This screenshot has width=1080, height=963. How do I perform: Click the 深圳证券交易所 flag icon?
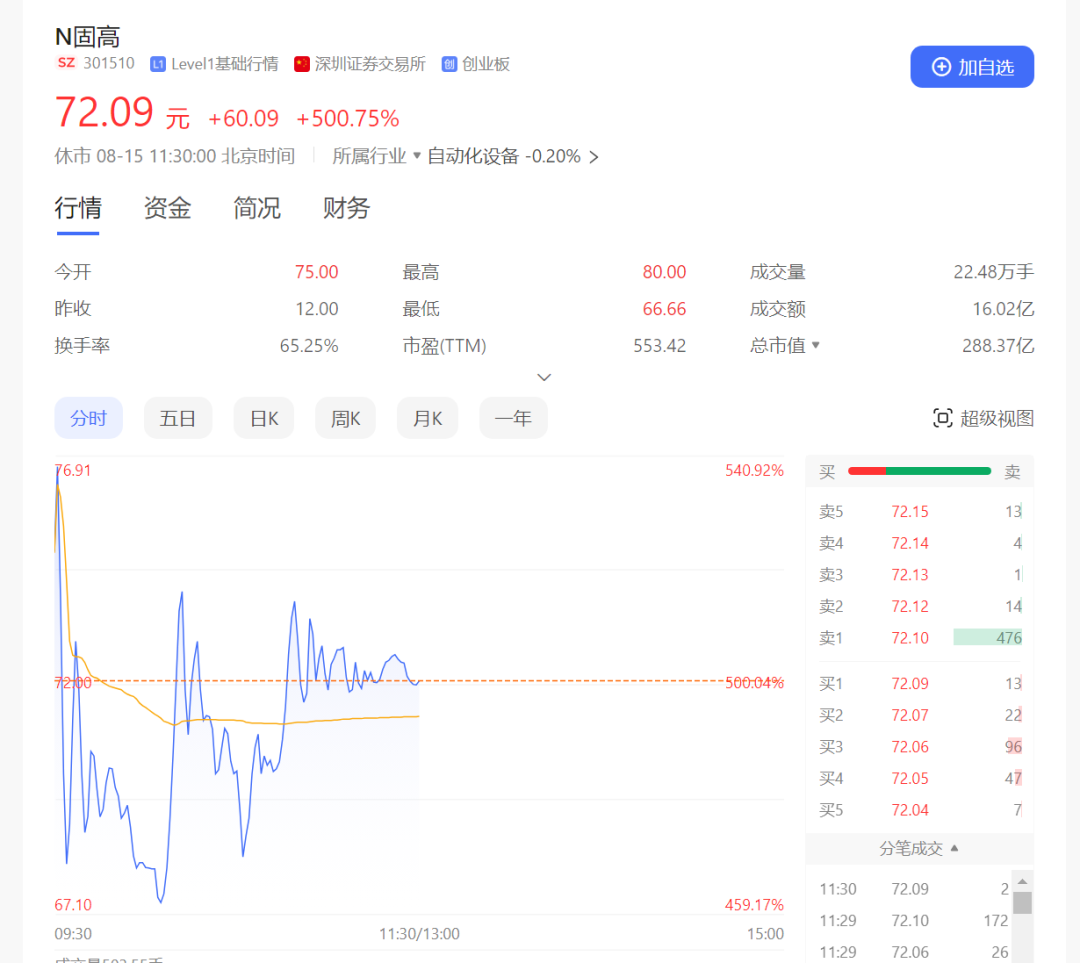pos(302,64)
